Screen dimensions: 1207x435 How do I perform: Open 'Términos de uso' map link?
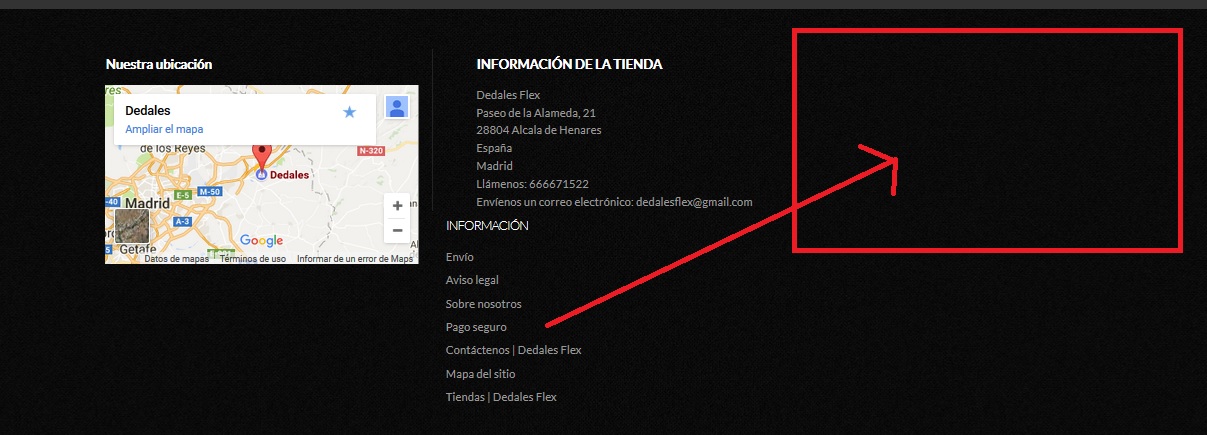click(253, 259)
